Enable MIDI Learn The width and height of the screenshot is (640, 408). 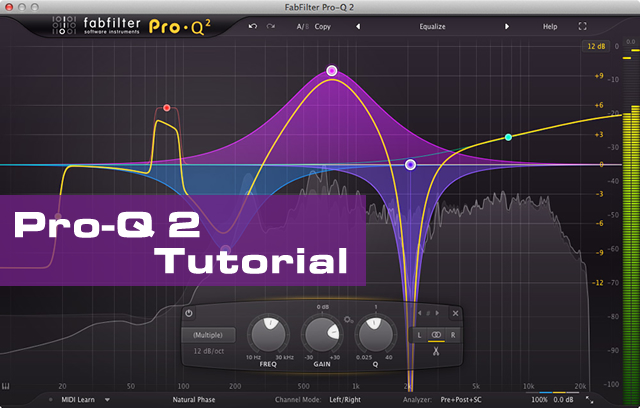tap(78, 399)
